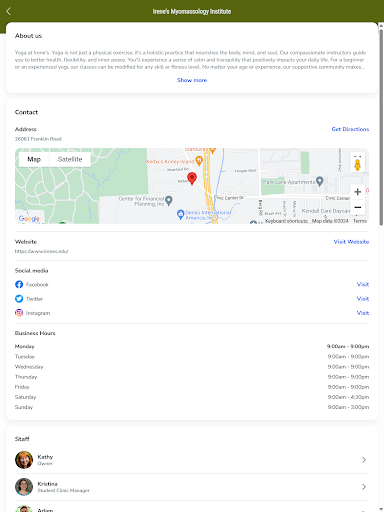Viewport: 384px width, 512px height.
Task: Click Center for Financial Planning marker
Action: click(x=169, y=200)
